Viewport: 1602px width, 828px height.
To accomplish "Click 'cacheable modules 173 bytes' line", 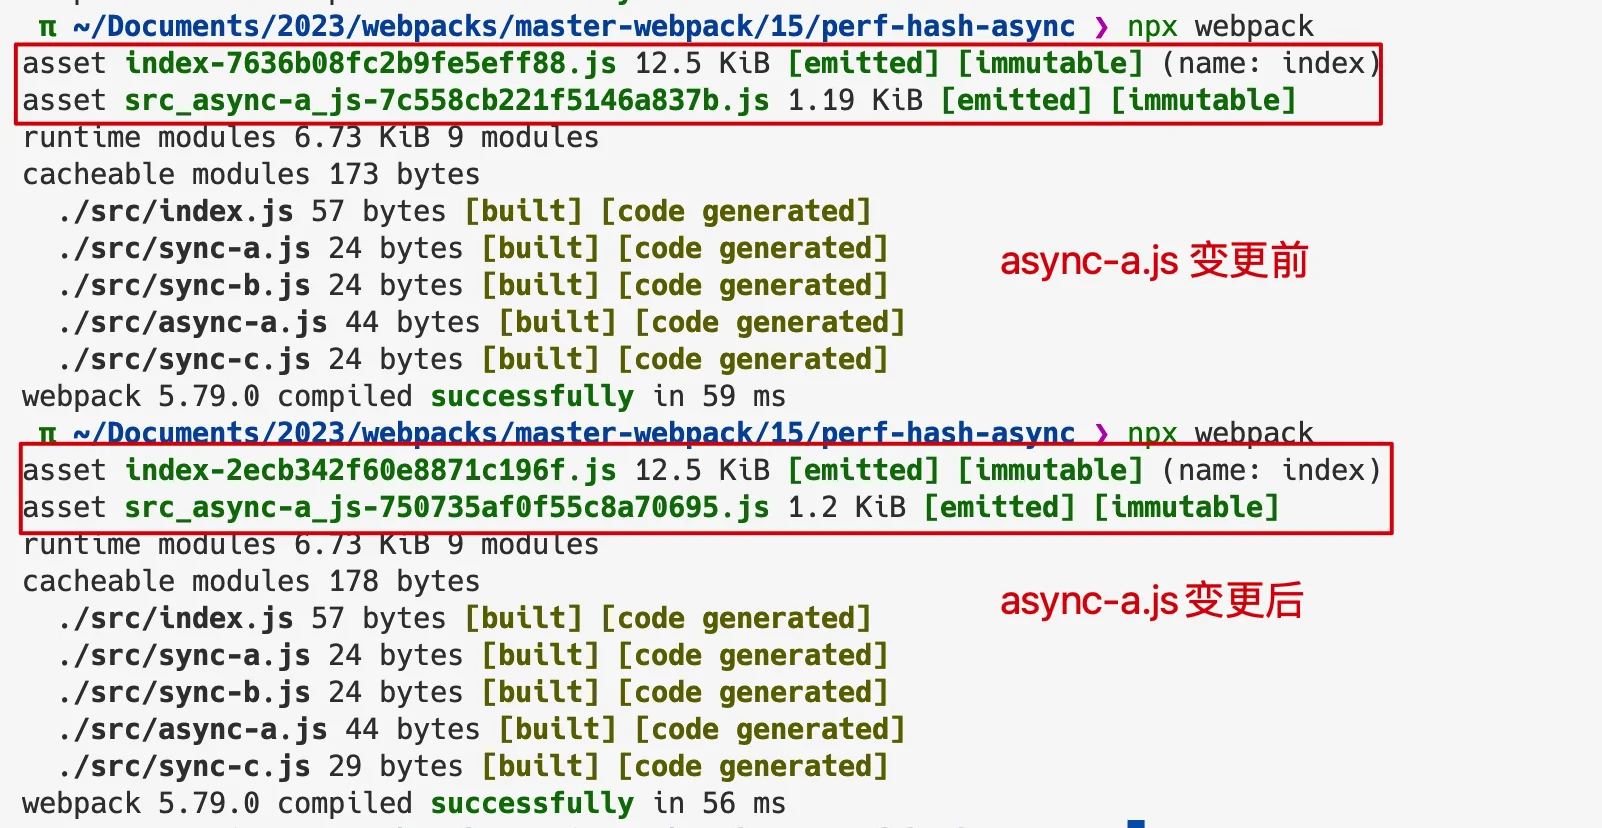I will [251, 174].
